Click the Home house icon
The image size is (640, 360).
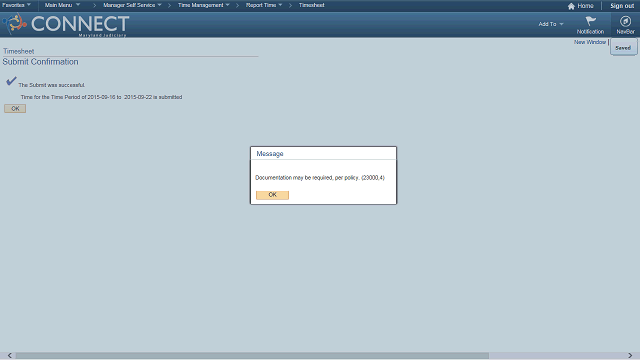(571, 6)
